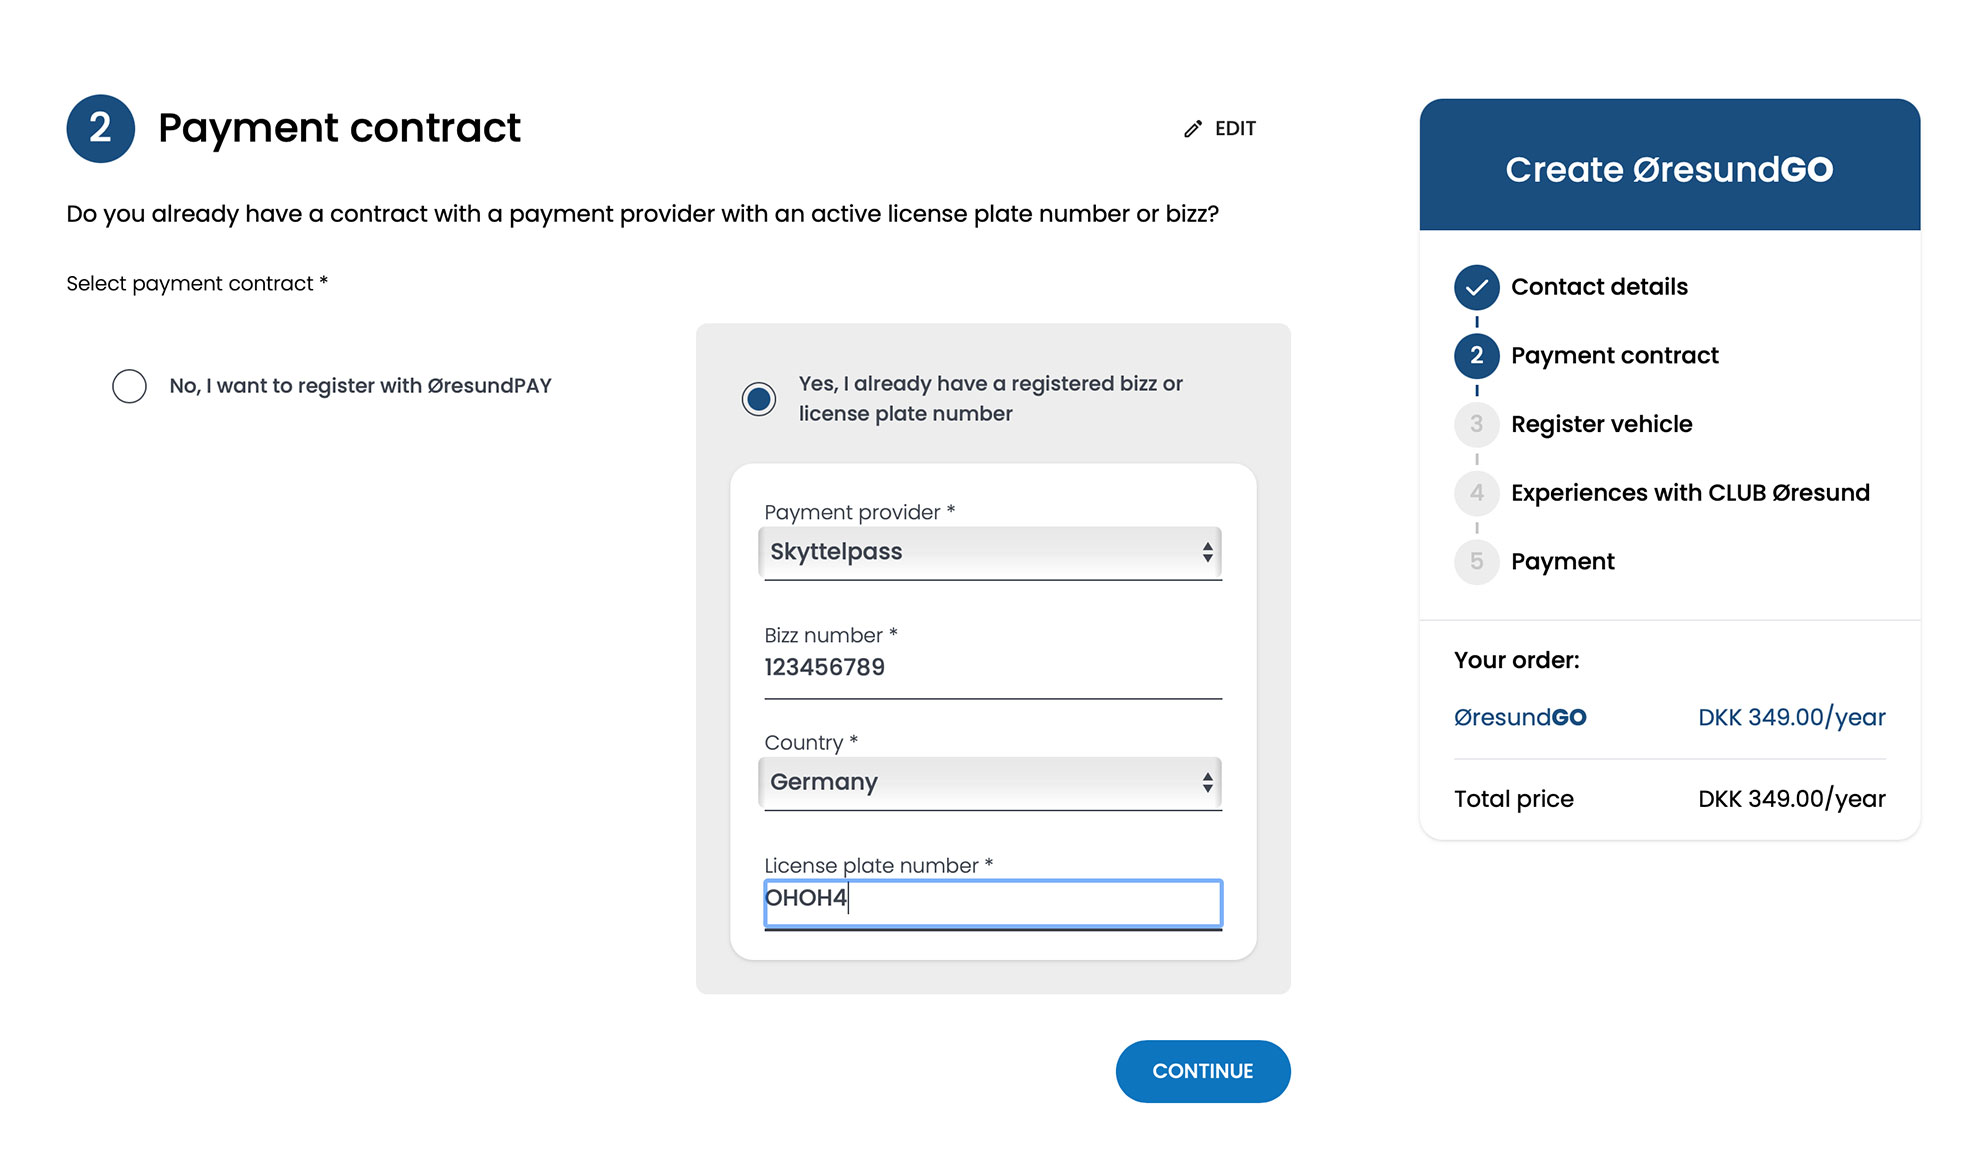Screen dimensions: 1980x1156
Task: Click the License plate number input field
Action: [x=992, y=899]
